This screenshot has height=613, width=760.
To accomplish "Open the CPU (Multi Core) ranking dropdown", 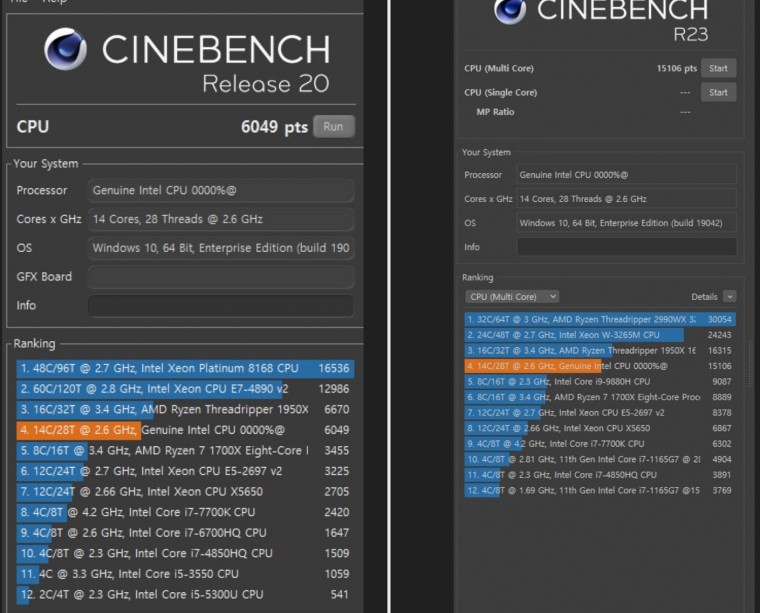I will point(512,297).
